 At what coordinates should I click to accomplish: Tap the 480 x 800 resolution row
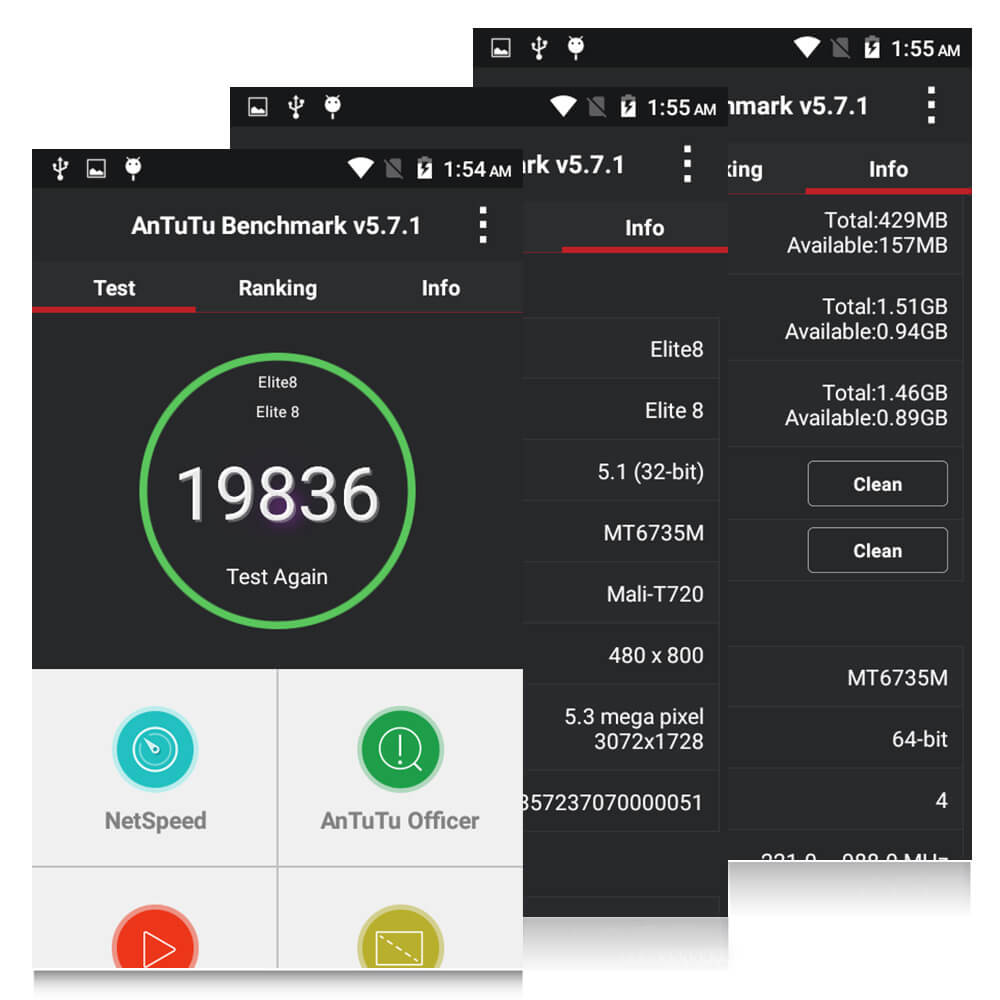point(621,655)
